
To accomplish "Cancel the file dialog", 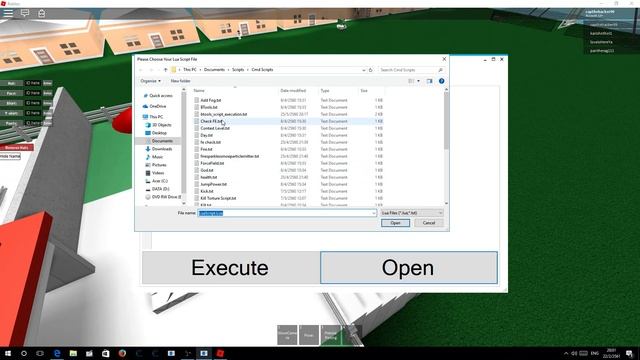I will click(429, 223).
